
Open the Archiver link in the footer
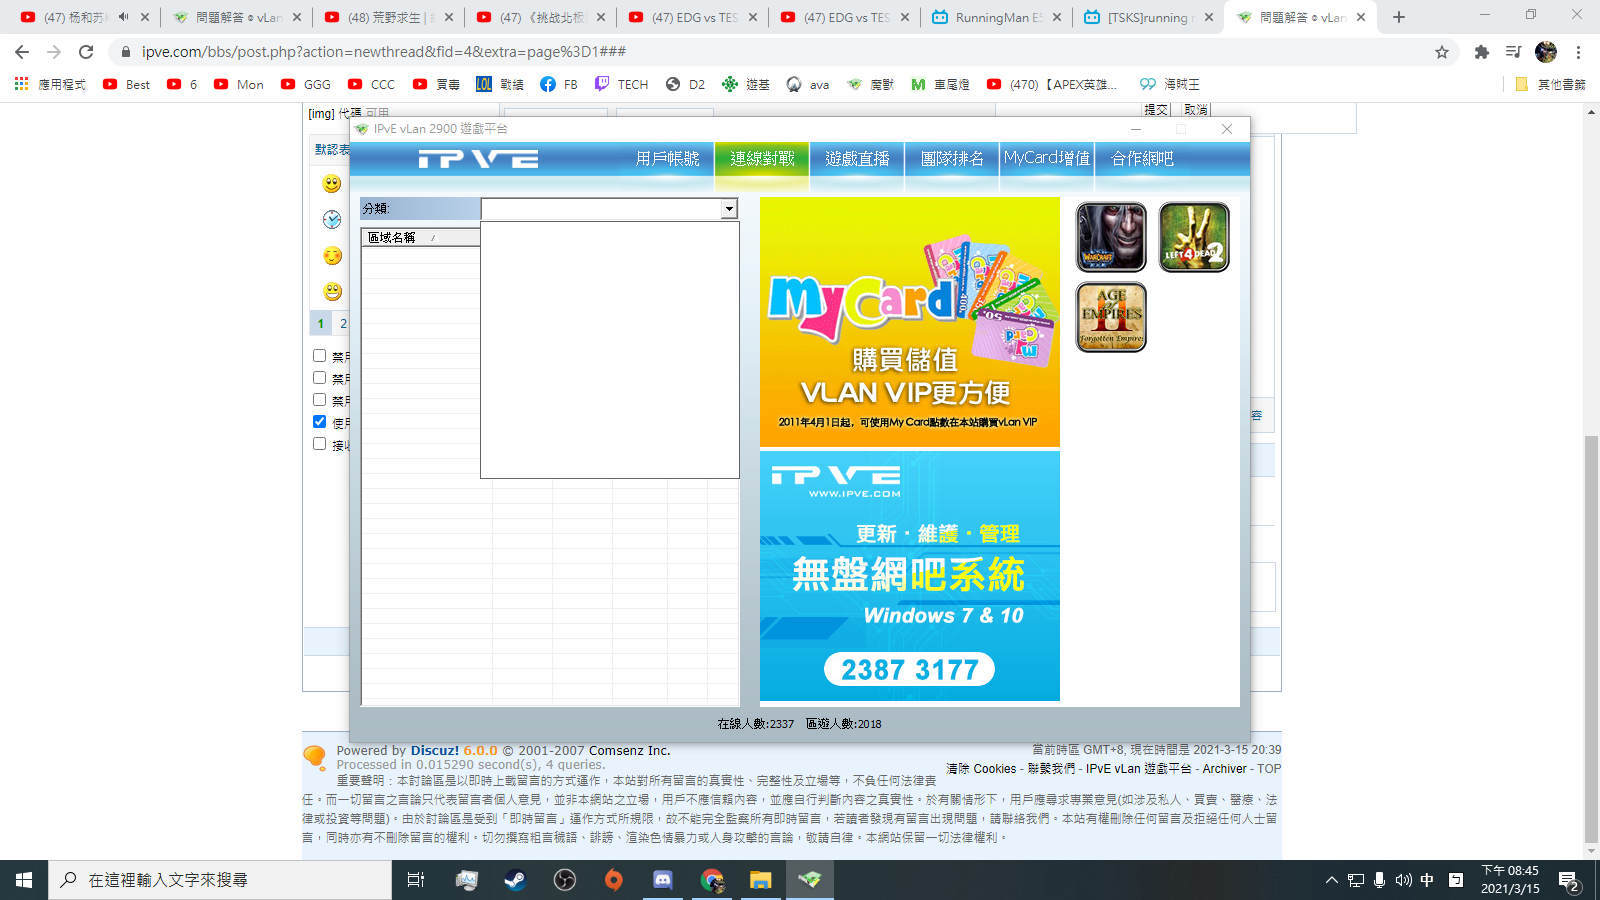[x=1224, y=769]
